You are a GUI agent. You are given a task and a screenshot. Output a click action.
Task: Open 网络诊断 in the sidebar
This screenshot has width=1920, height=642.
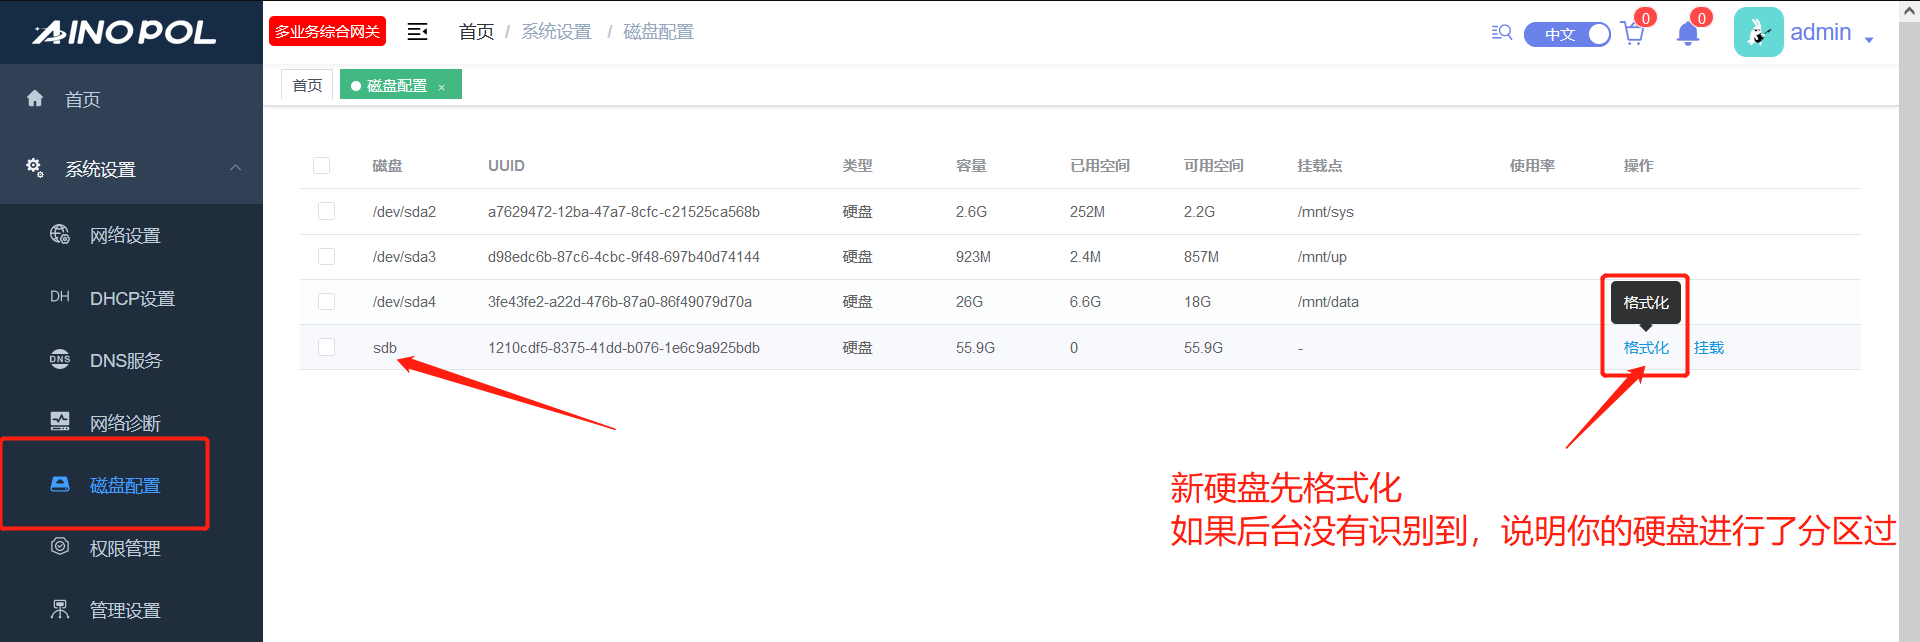(125, 424)
